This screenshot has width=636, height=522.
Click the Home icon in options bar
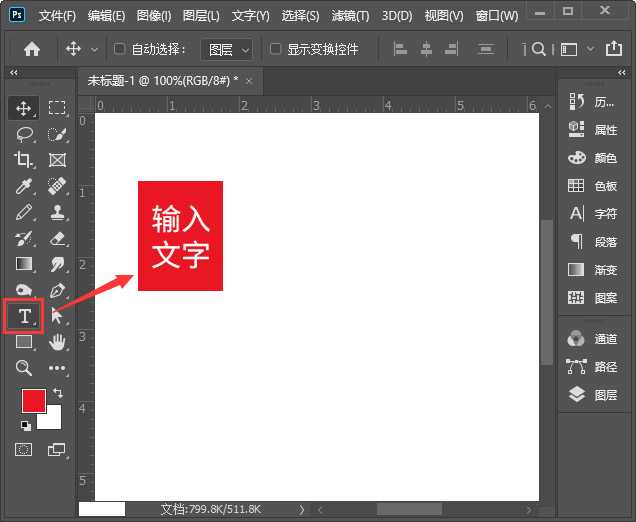click(x=32, y=49)
